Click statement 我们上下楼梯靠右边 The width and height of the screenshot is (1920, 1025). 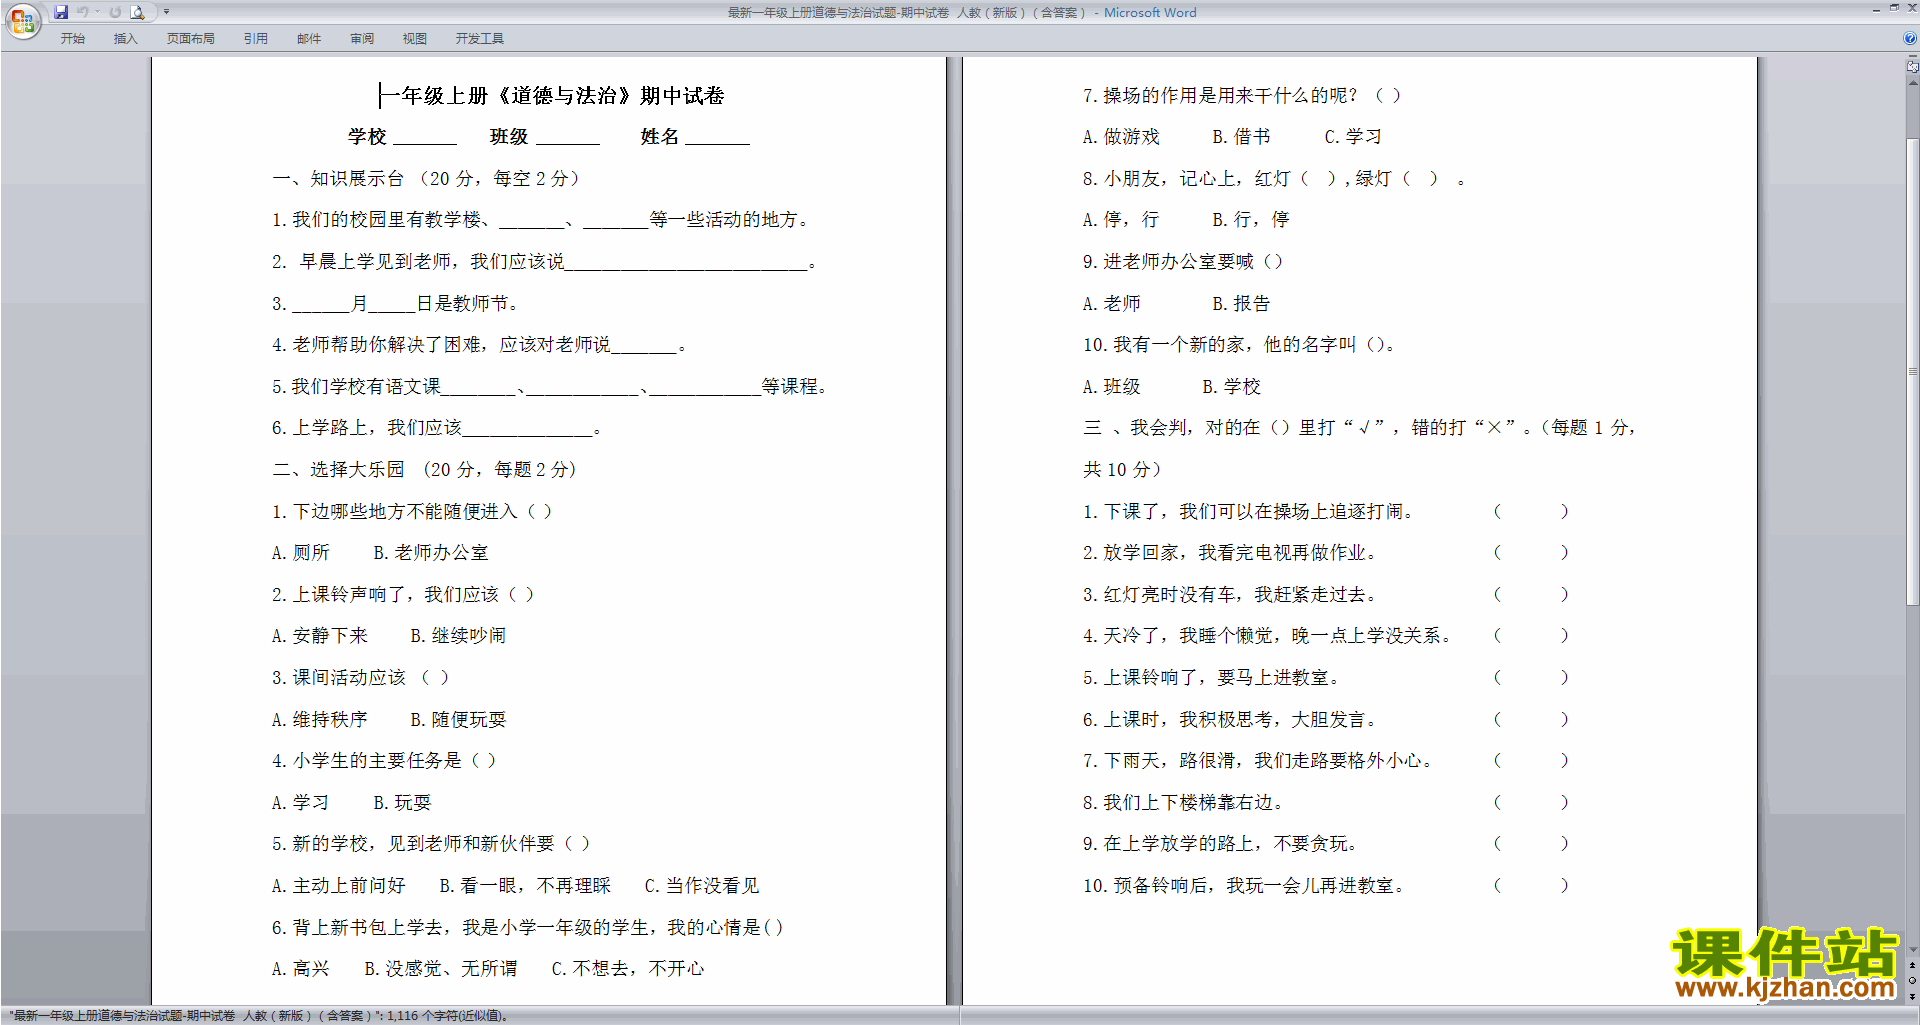coord(1183,802)
